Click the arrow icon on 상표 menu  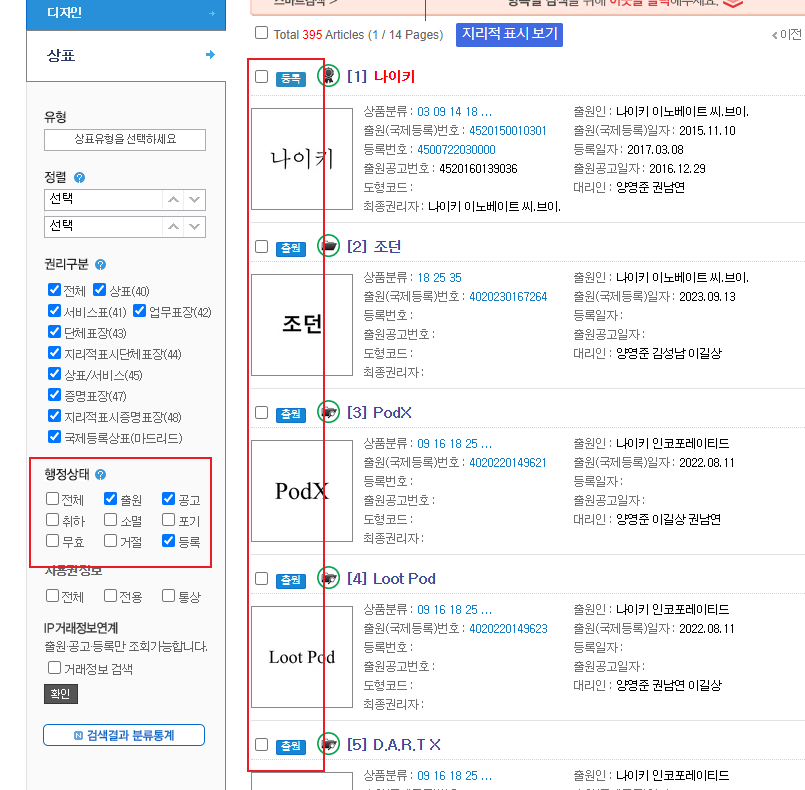[210, 54]
